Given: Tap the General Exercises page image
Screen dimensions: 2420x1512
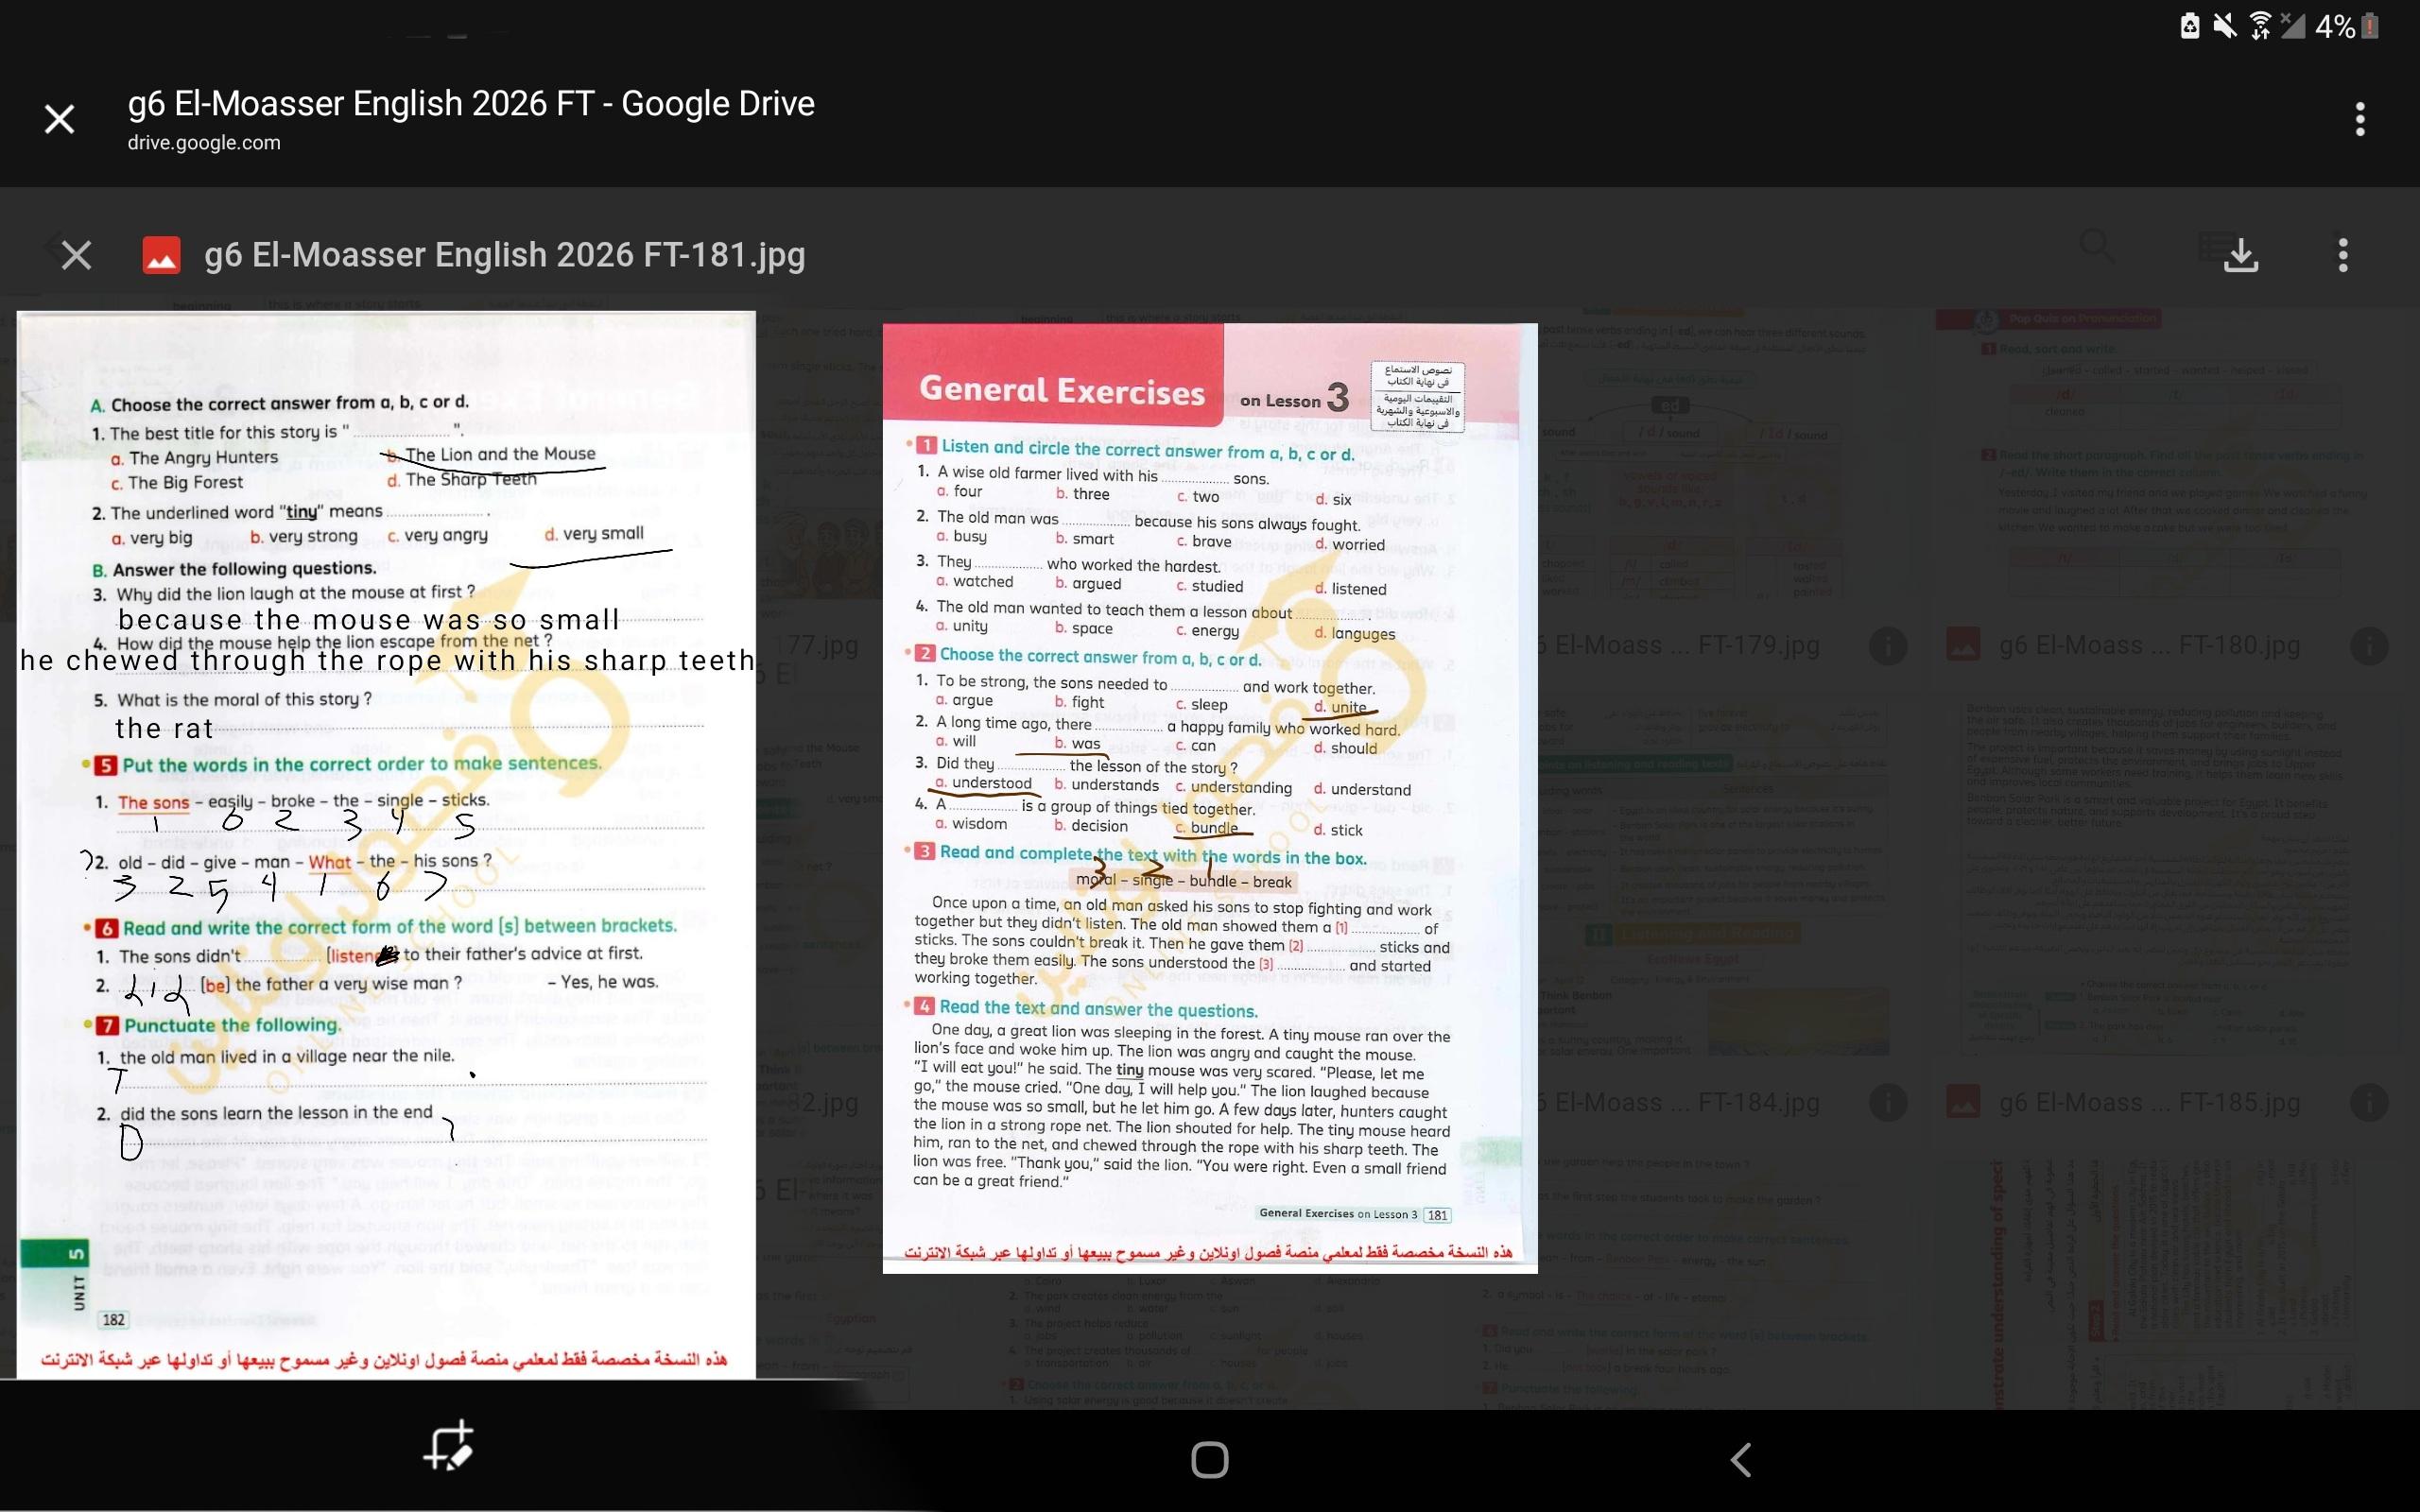Looking at the screenshot, I should pyautogui.click(x=1209, y=797).
